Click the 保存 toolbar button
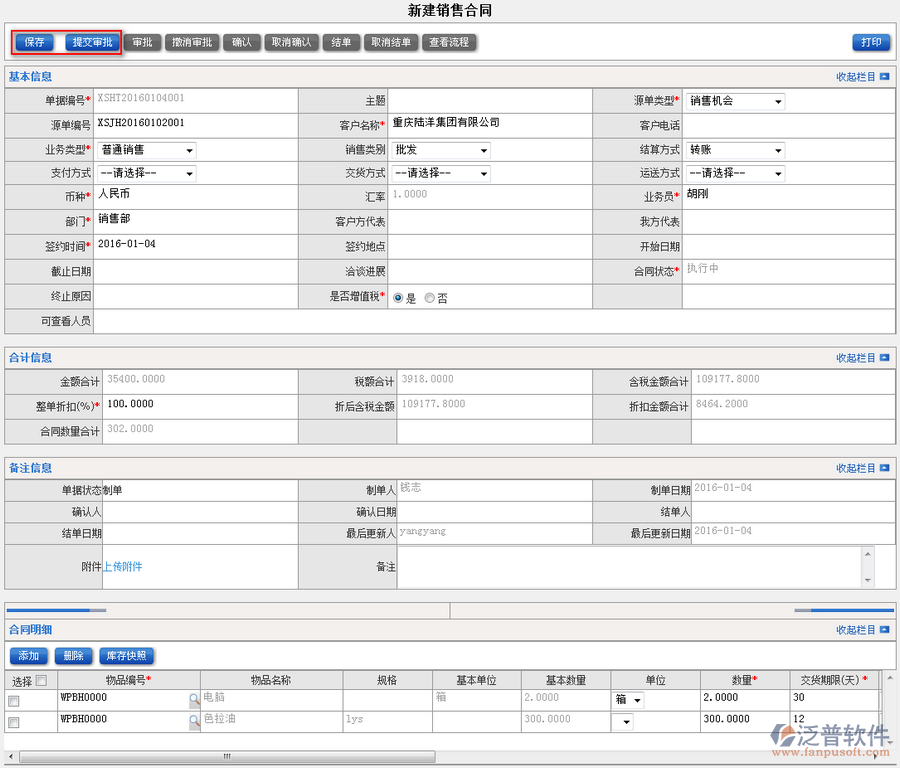Image resolution: width=900 pixels, height=768 pixels. 35,42
